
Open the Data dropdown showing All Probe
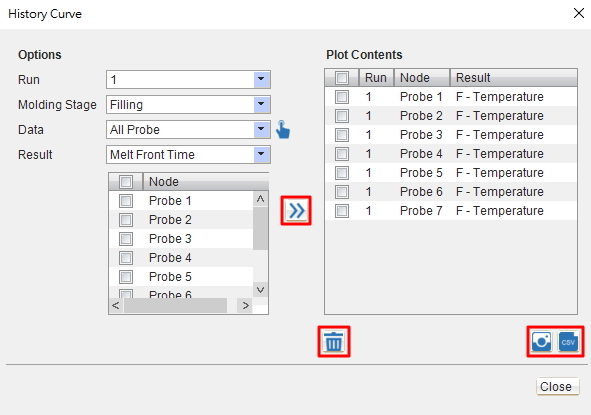click(x=261, y=129)
